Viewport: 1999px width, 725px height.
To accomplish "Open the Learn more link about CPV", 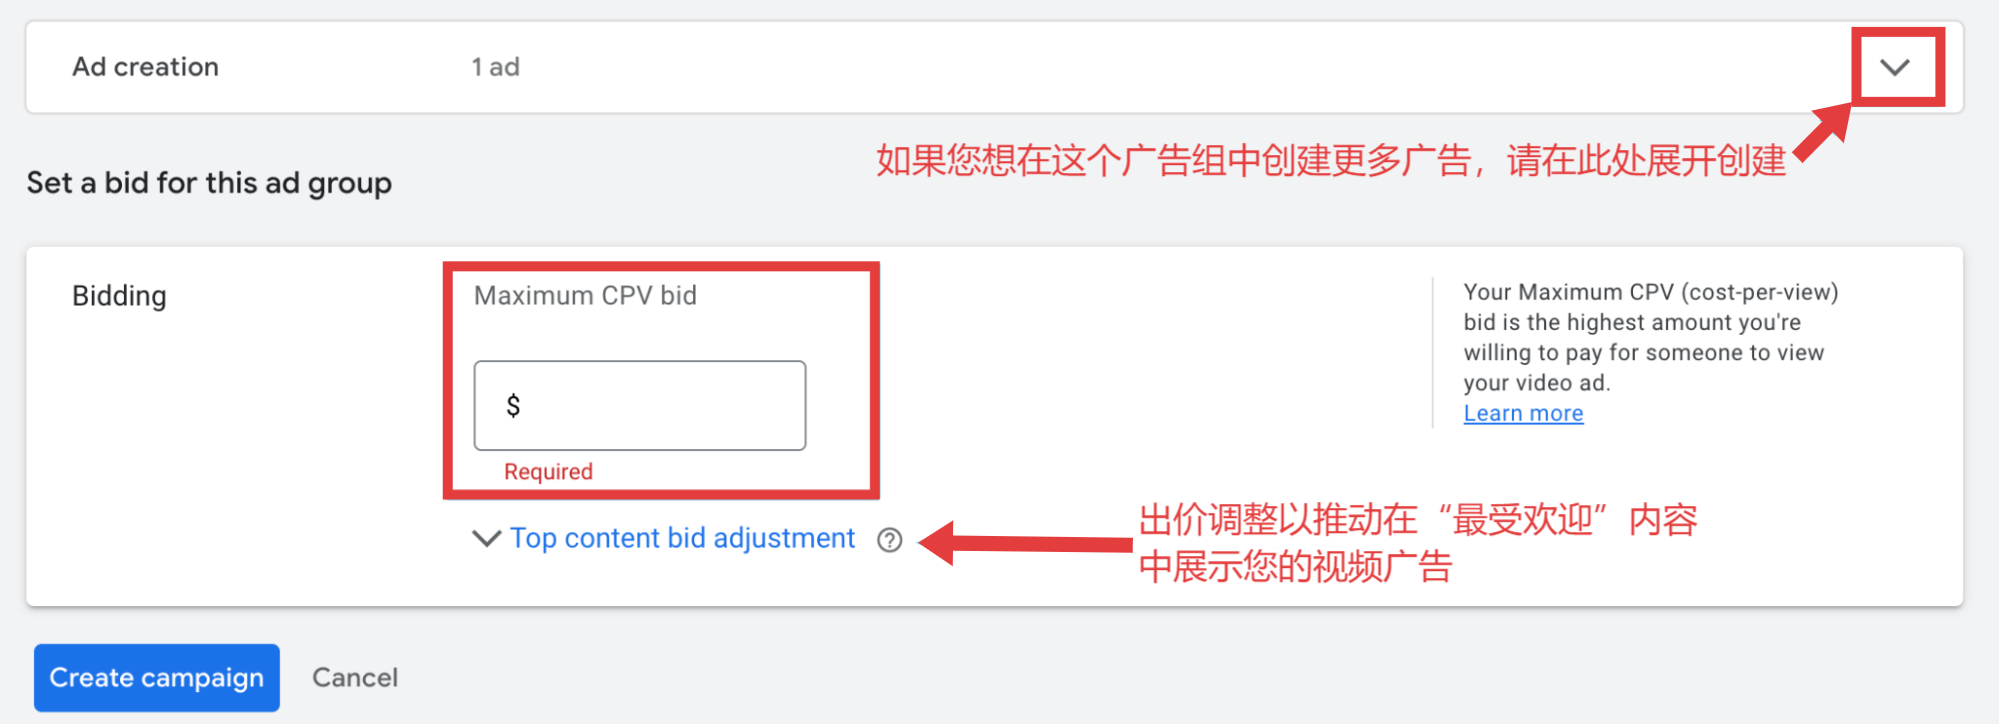I will [x=1523, y=413].
